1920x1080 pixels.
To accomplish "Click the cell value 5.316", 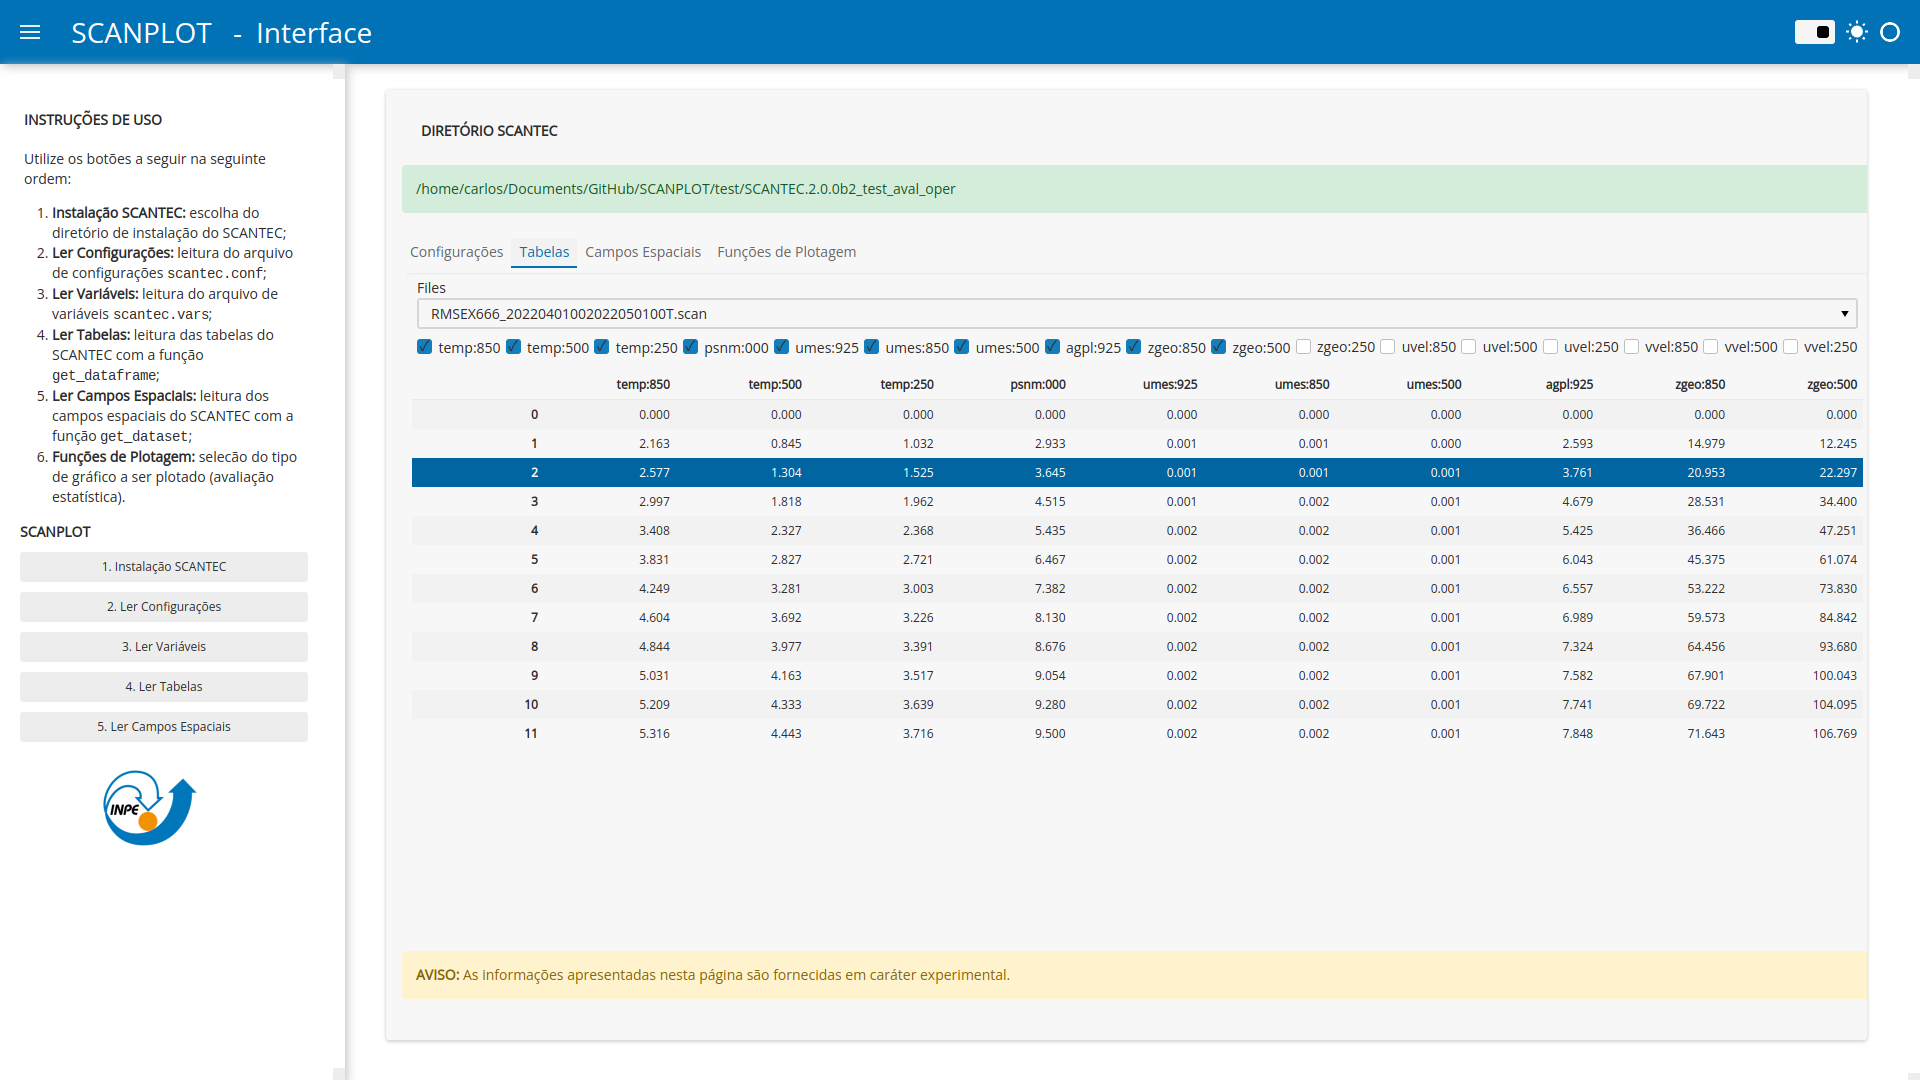I will coord(654,734).
